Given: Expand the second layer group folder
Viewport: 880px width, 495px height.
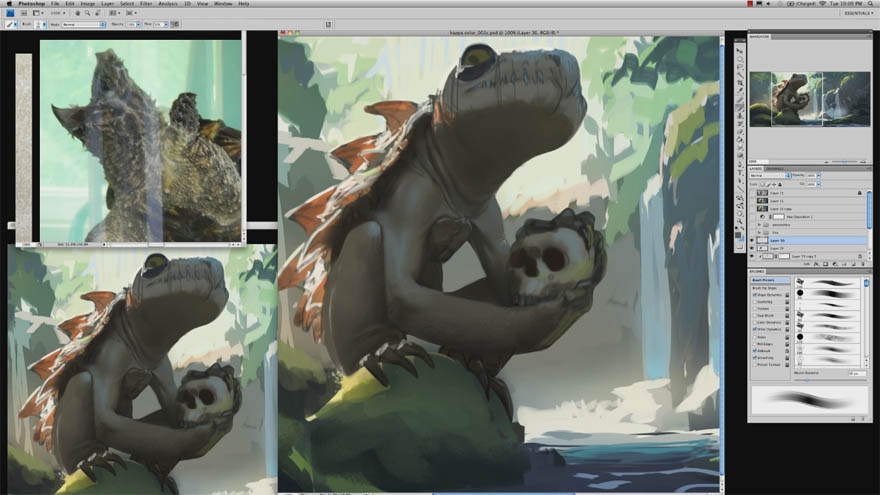Looking at the screenshot, I should click(759, 232).
